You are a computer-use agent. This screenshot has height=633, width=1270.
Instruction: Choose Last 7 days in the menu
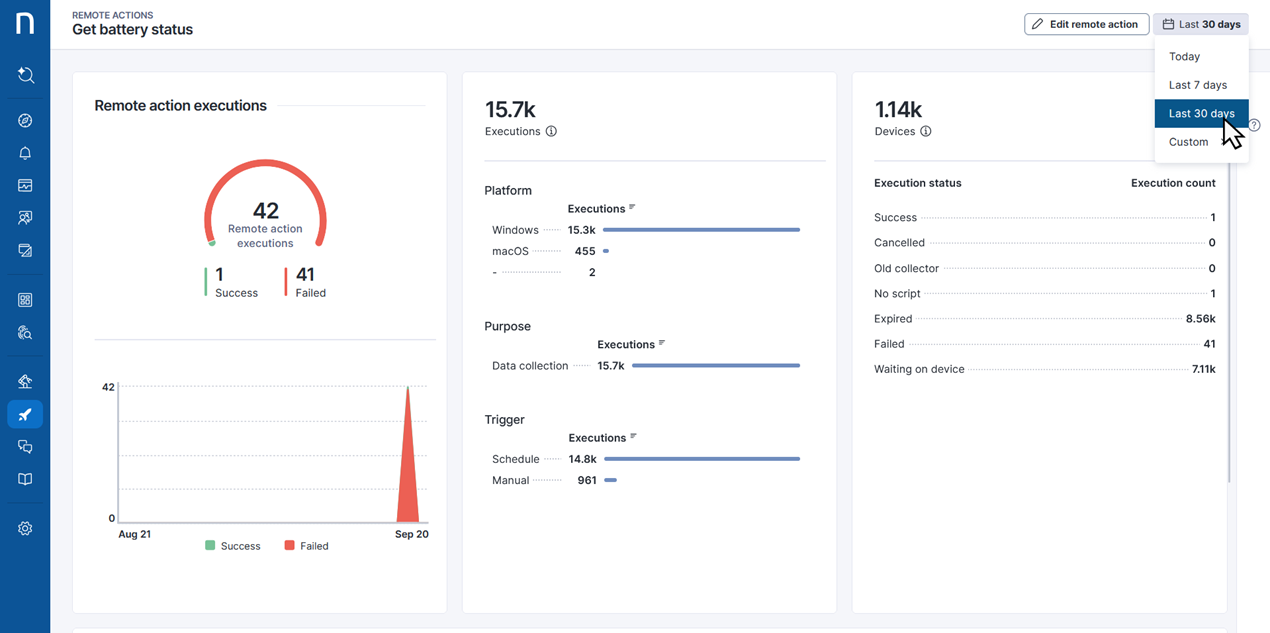coord(1198,85)
